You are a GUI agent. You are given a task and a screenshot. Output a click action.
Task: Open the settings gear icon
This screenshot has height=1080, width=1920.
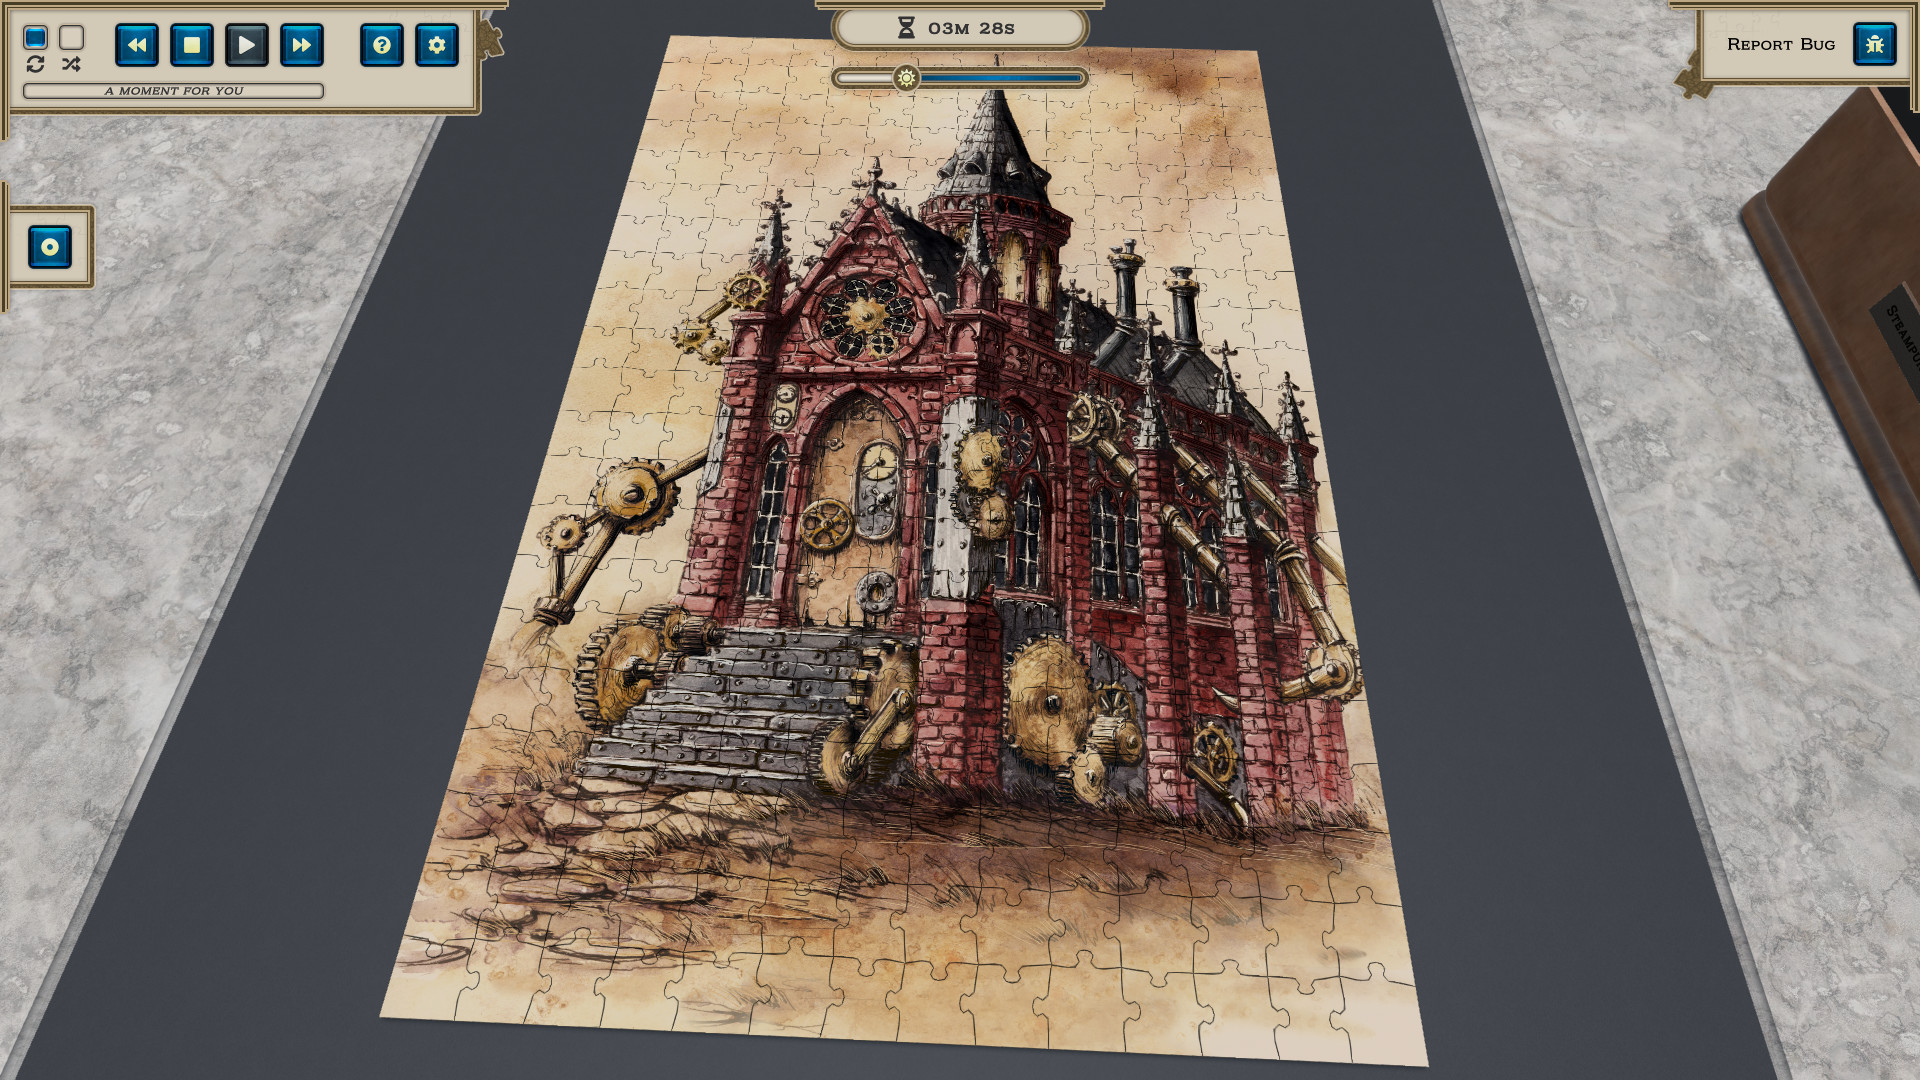pos(437,45)
